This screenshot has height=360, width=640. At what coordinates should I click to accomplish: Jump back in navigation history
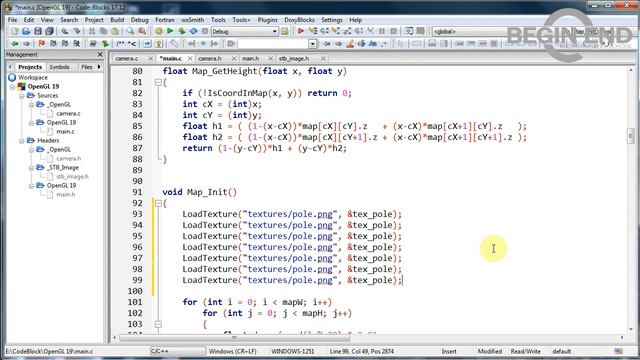(15, 43)
